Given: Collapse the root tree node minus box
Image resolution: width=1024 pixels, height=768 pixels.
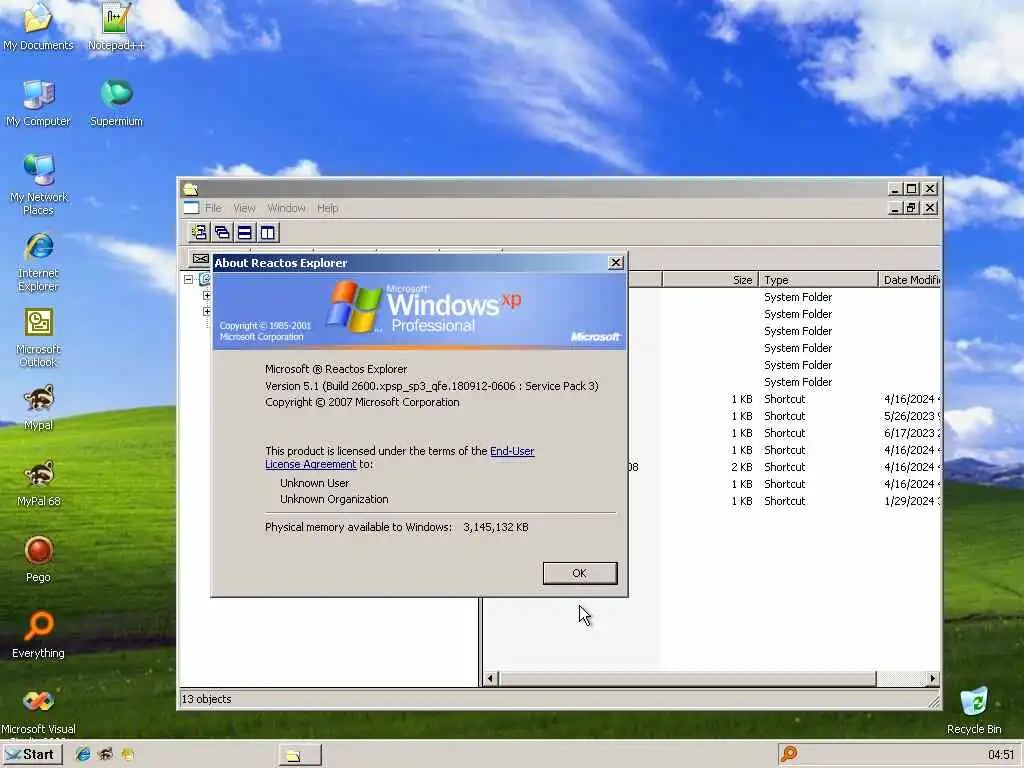Looking at the screenshot, I should click(189, 280).
